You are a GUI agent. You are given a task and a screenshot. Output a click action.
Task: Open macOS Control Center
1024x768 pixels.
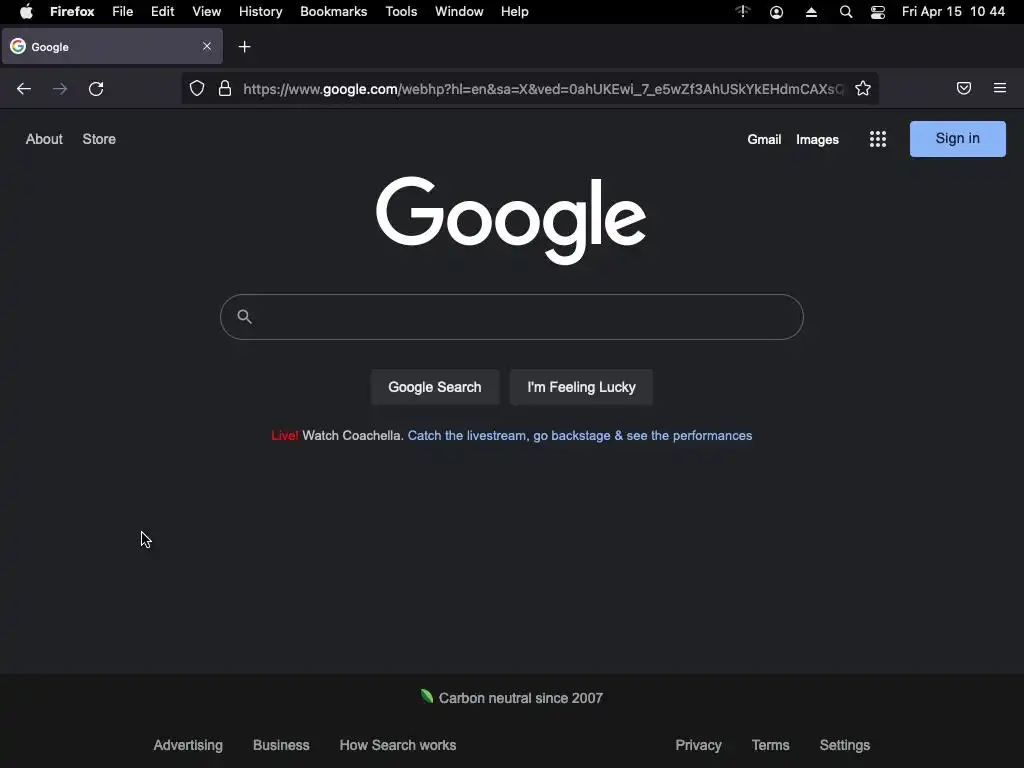tap(878, 12)
